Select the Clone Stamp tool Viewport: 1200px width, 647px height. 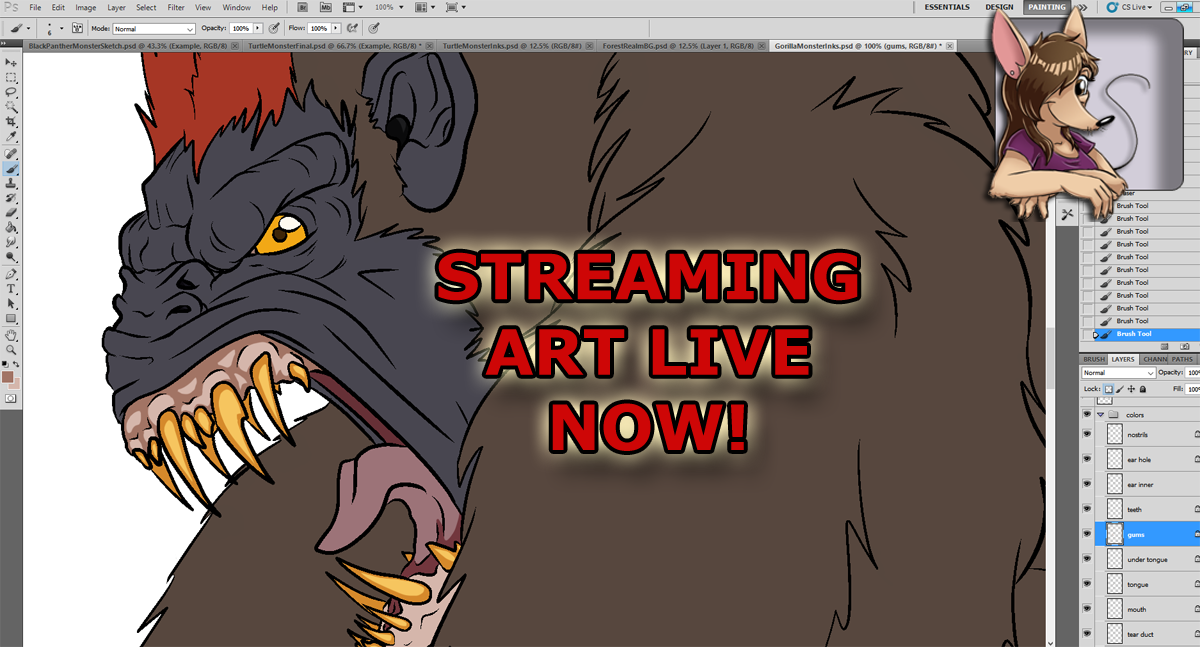click(11, 184)
